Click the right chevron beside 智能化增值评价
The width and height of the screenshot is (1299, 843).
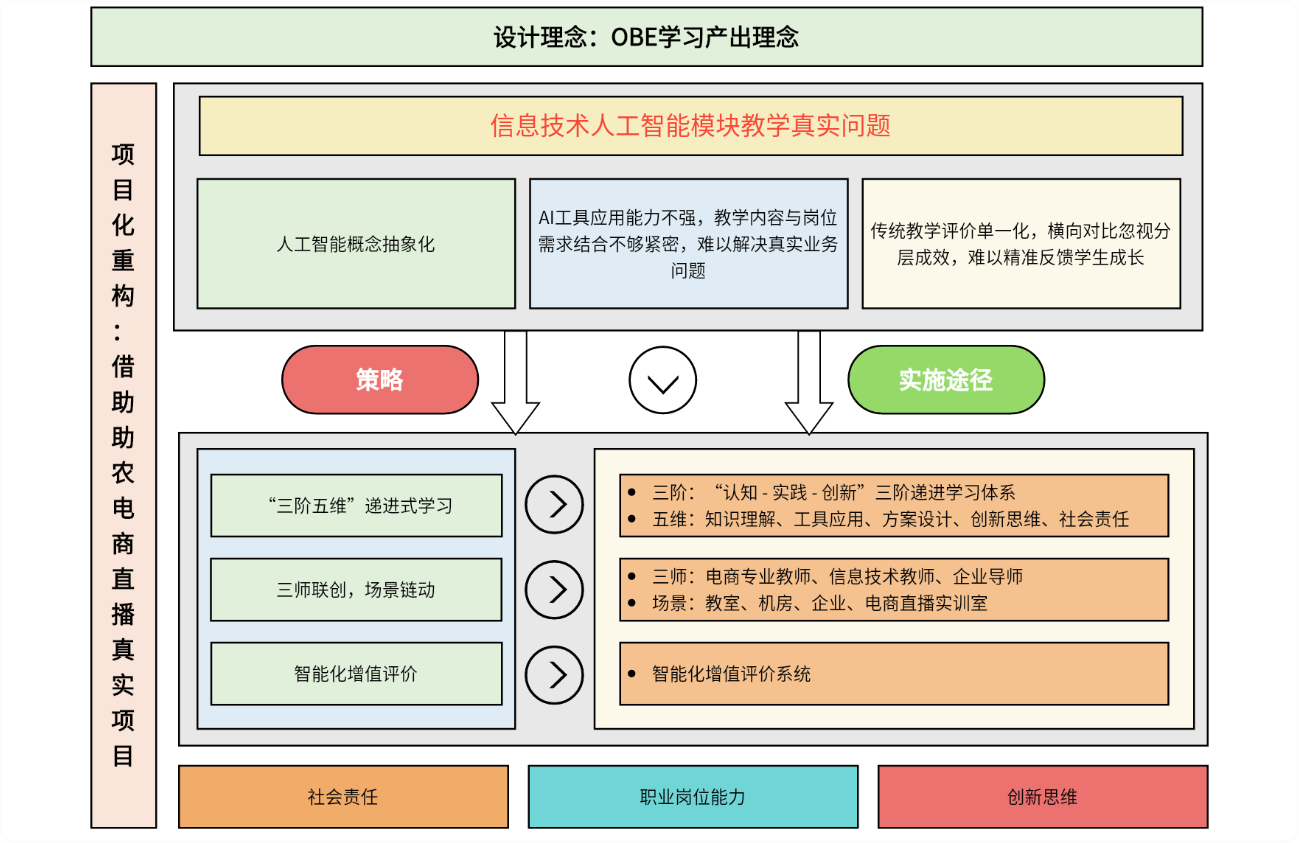[x=554, y=674]
